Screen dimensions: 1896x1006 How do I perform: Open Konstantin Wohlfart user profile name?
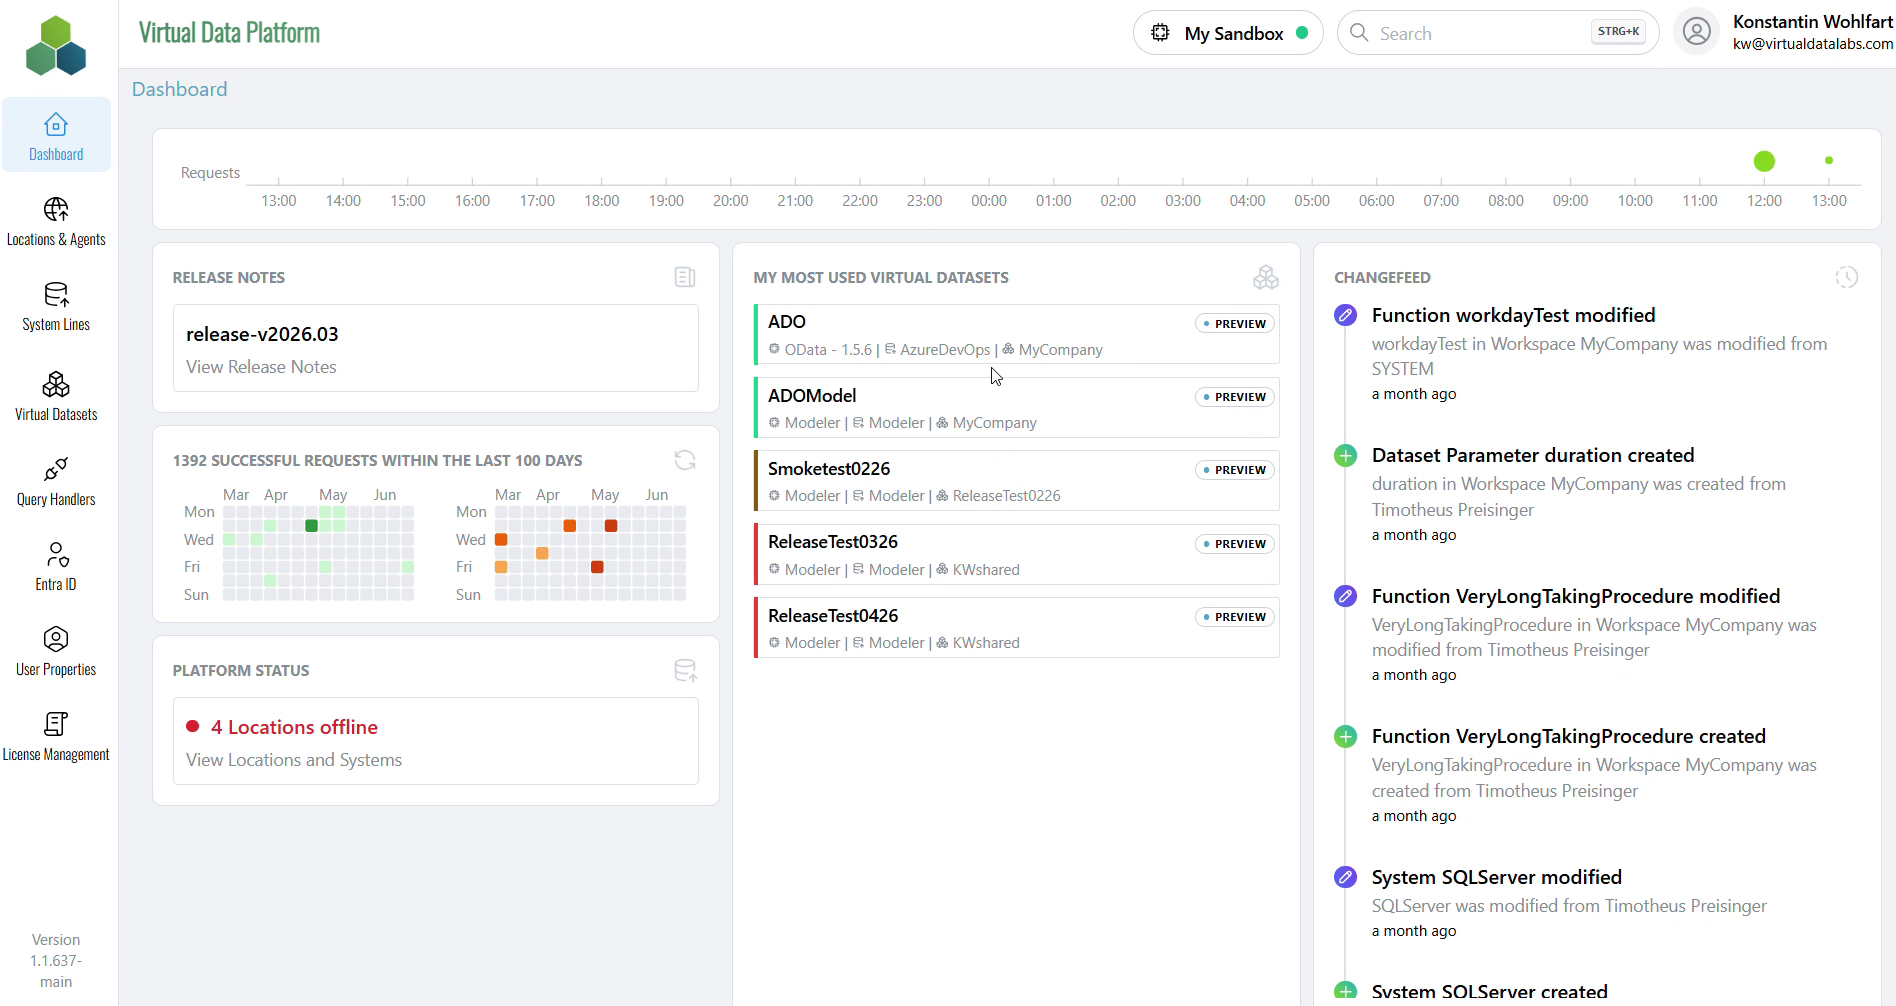coord(1812,21)
